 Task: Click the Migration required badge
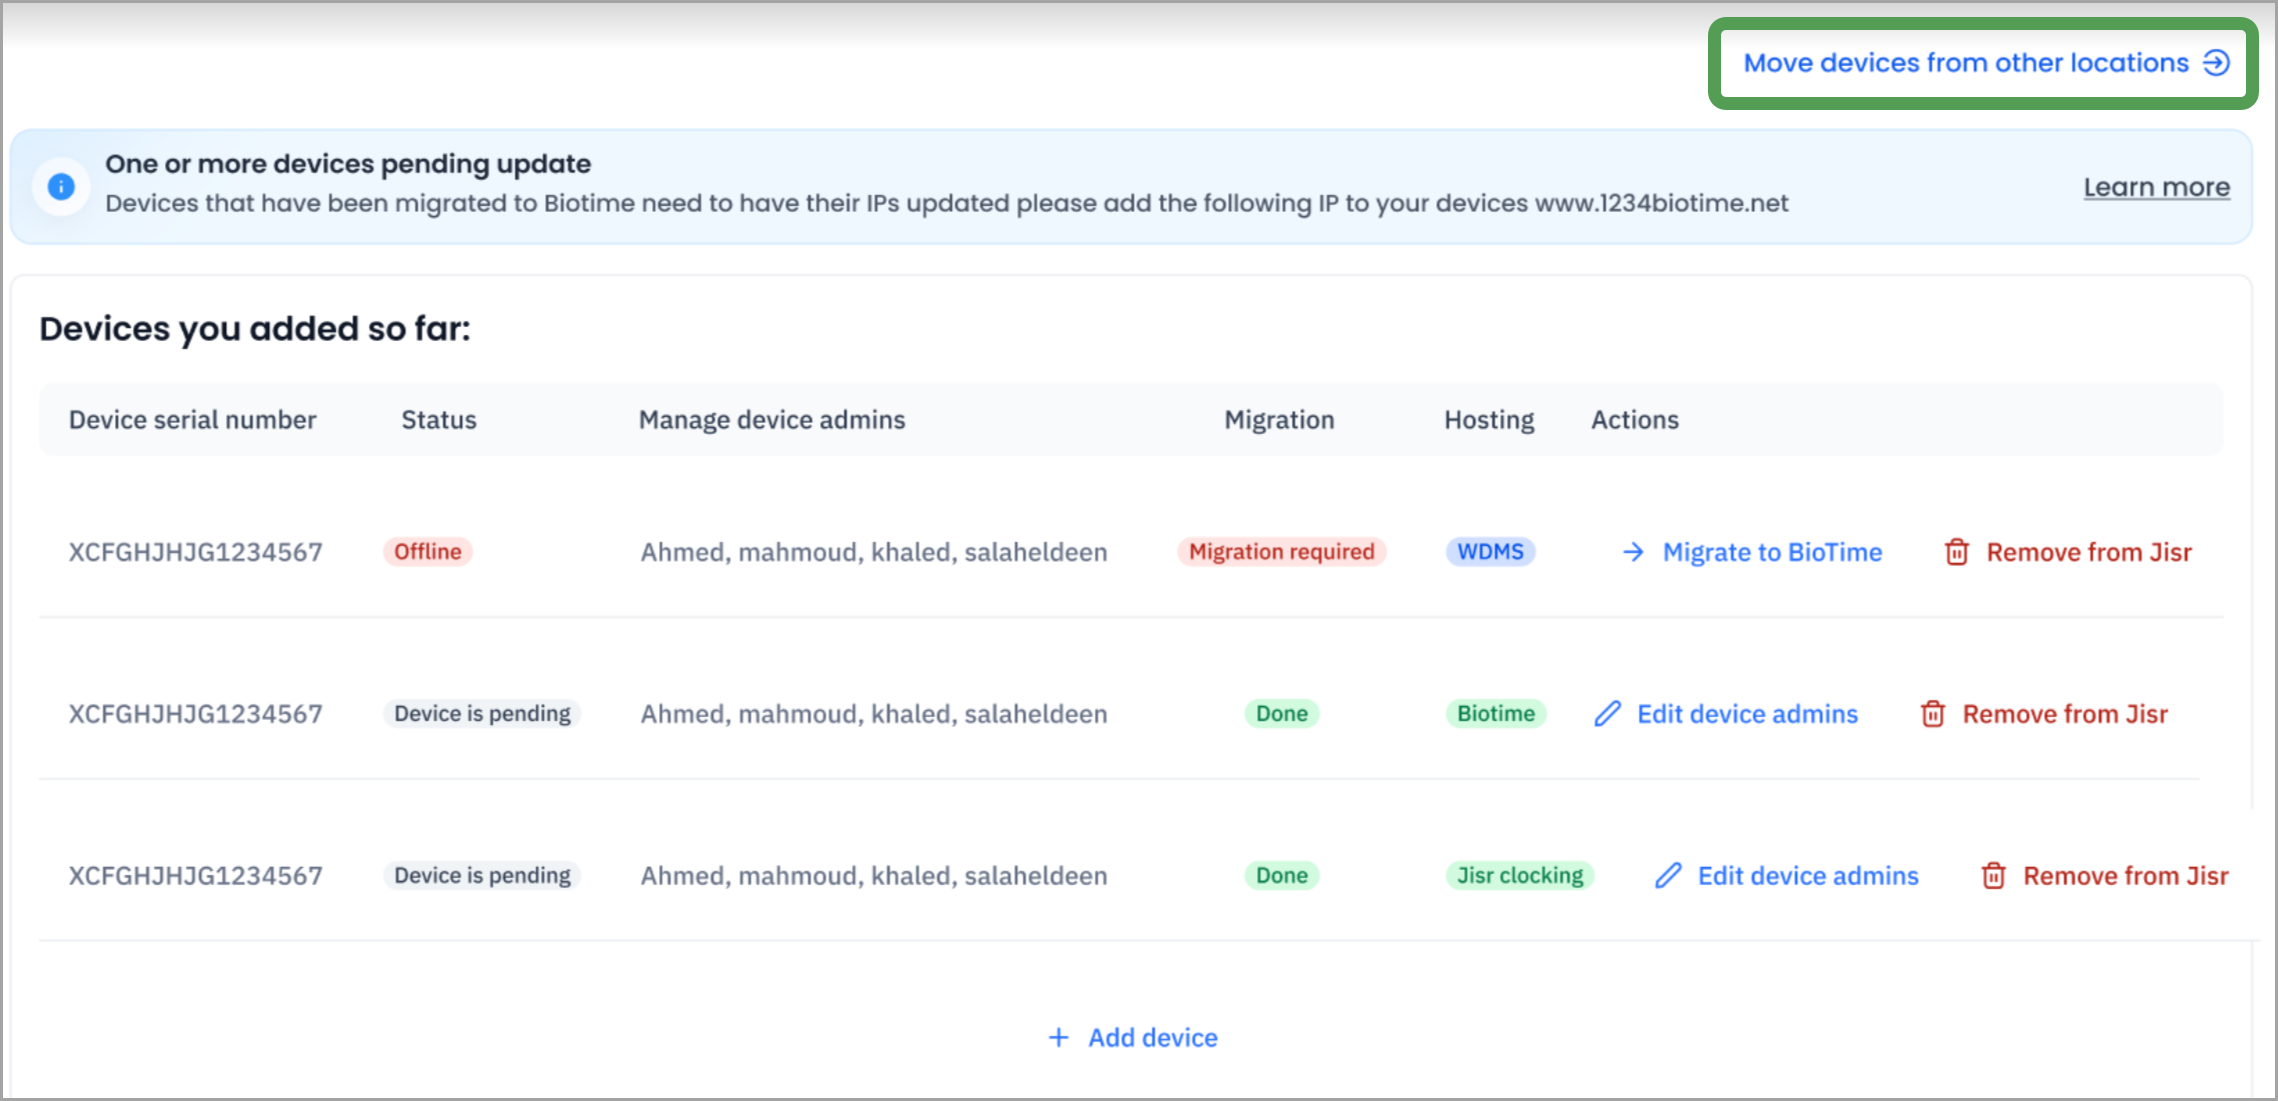coord(1281,552)
